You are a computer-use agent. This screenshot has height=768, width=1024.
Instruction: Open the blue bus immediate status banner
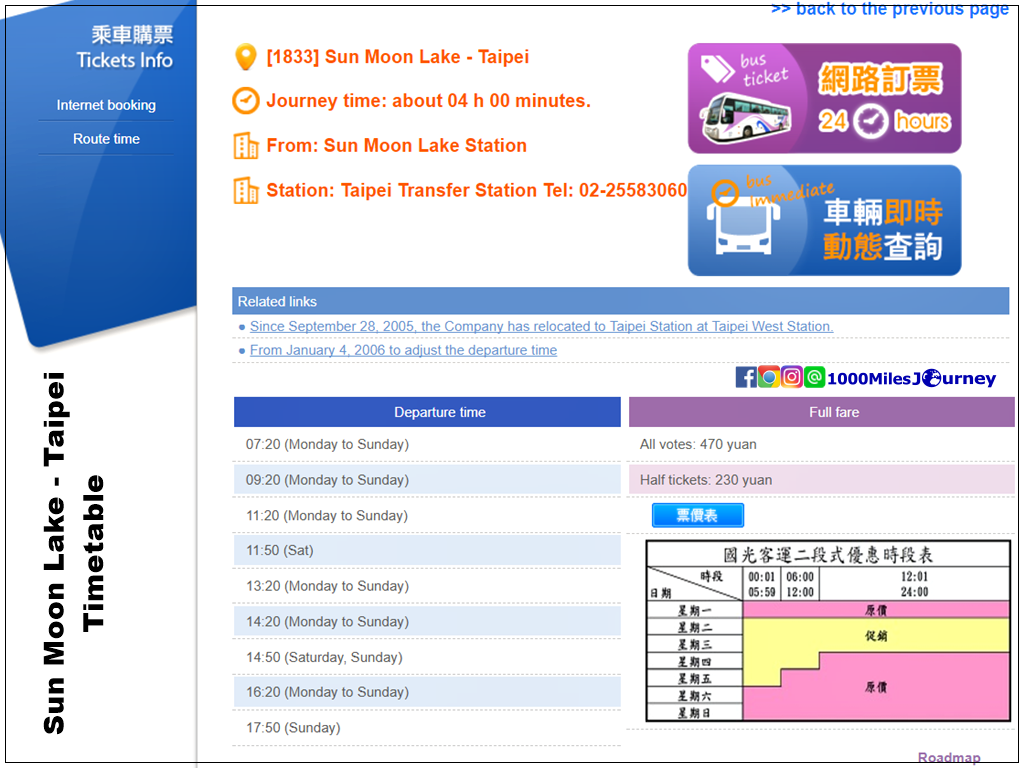[x=824, y=220]
